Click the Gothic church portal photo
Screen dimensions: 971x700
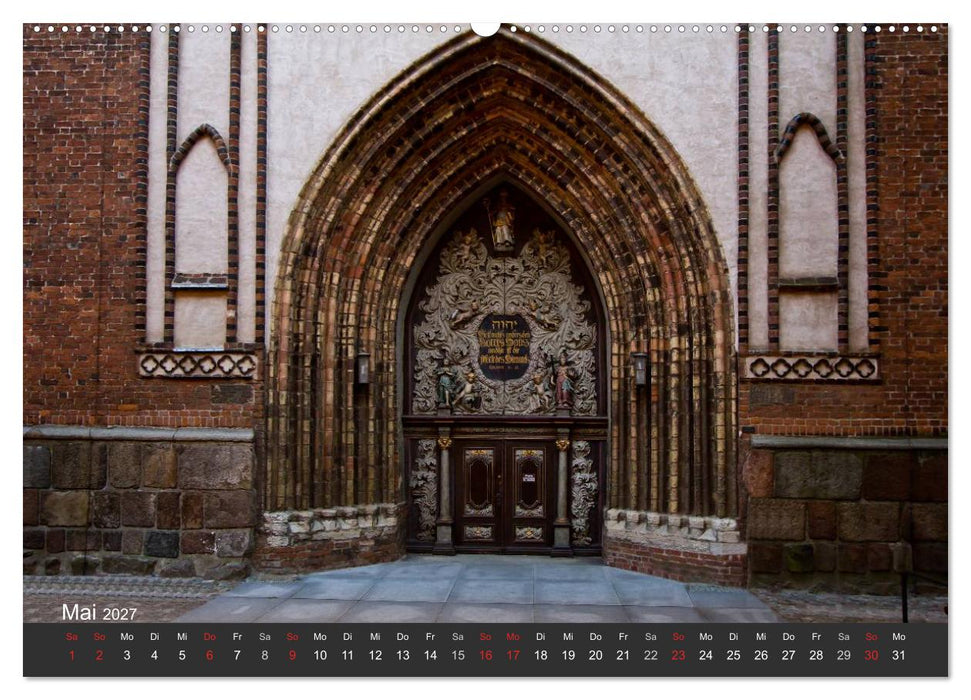[486, 323]
